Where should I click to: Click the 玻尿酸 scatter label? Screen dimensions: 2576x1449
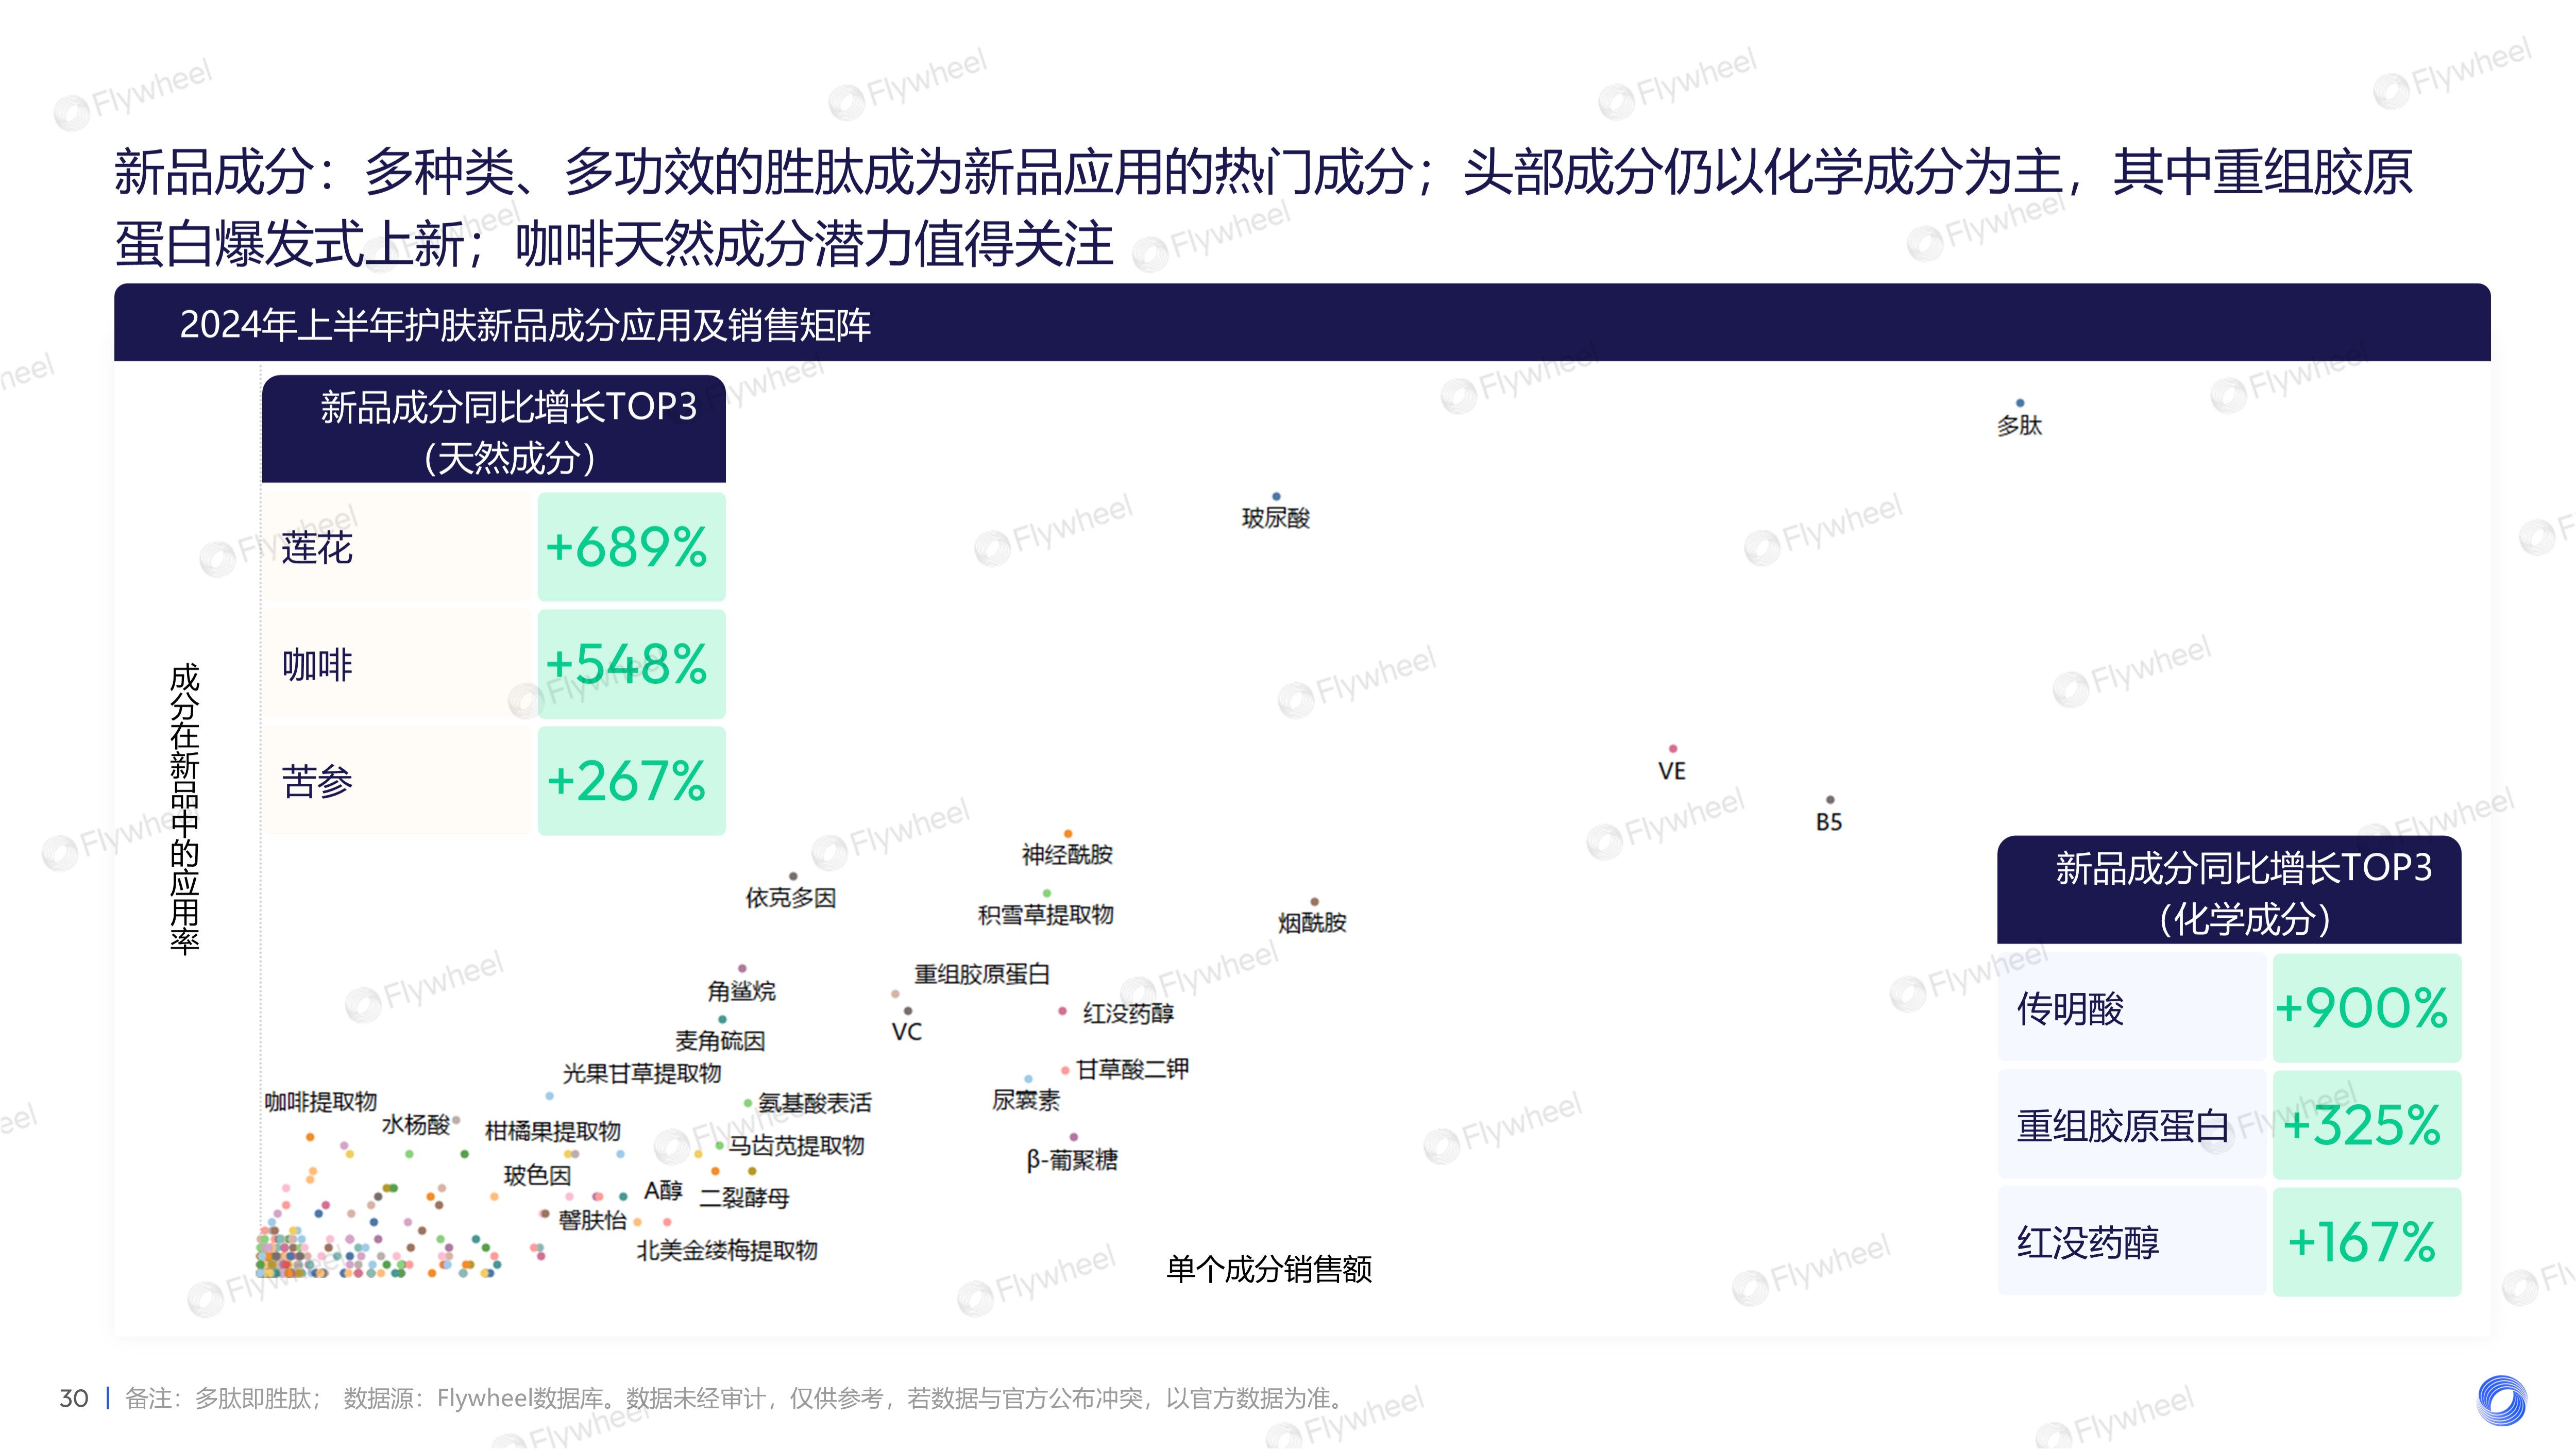1275,517
